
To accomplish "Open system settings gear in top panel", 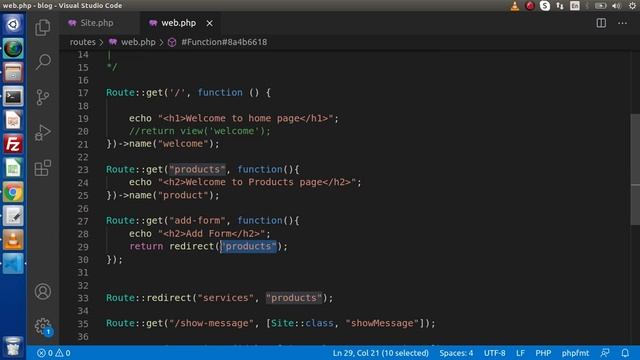I will point(632,6).
